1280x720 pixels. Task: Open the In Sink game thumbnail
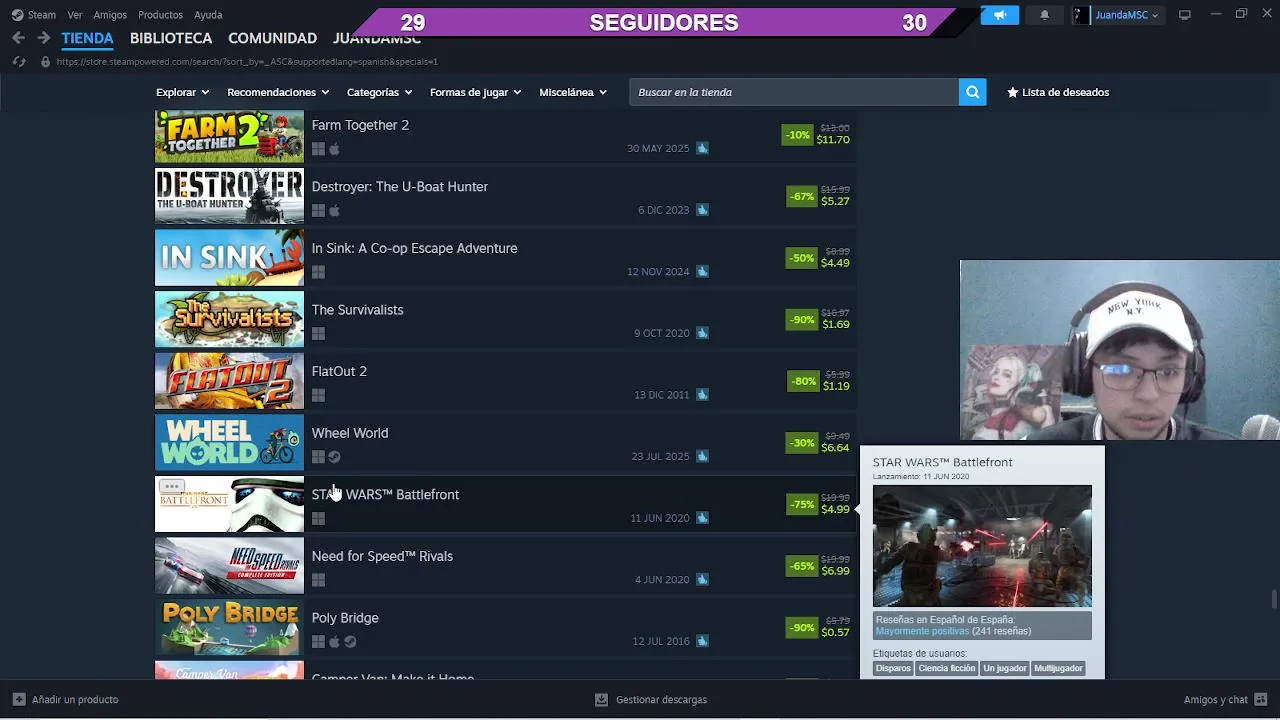tap(229, 258)
